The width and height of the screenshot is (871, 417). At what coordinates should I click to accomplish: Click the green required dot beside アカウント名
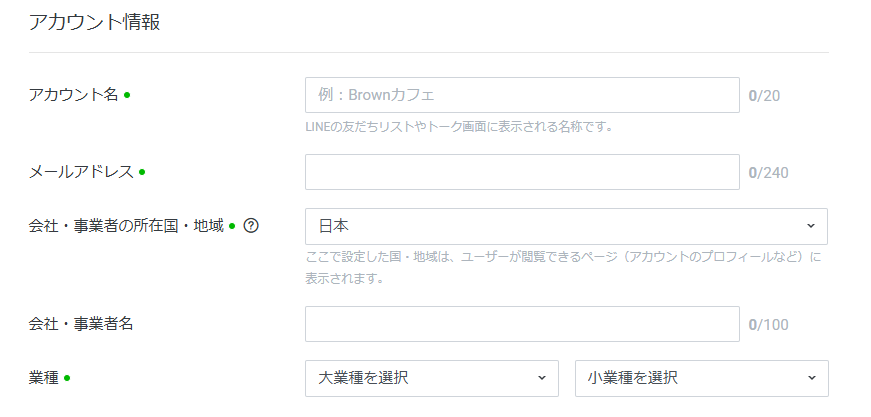point(127,96)
